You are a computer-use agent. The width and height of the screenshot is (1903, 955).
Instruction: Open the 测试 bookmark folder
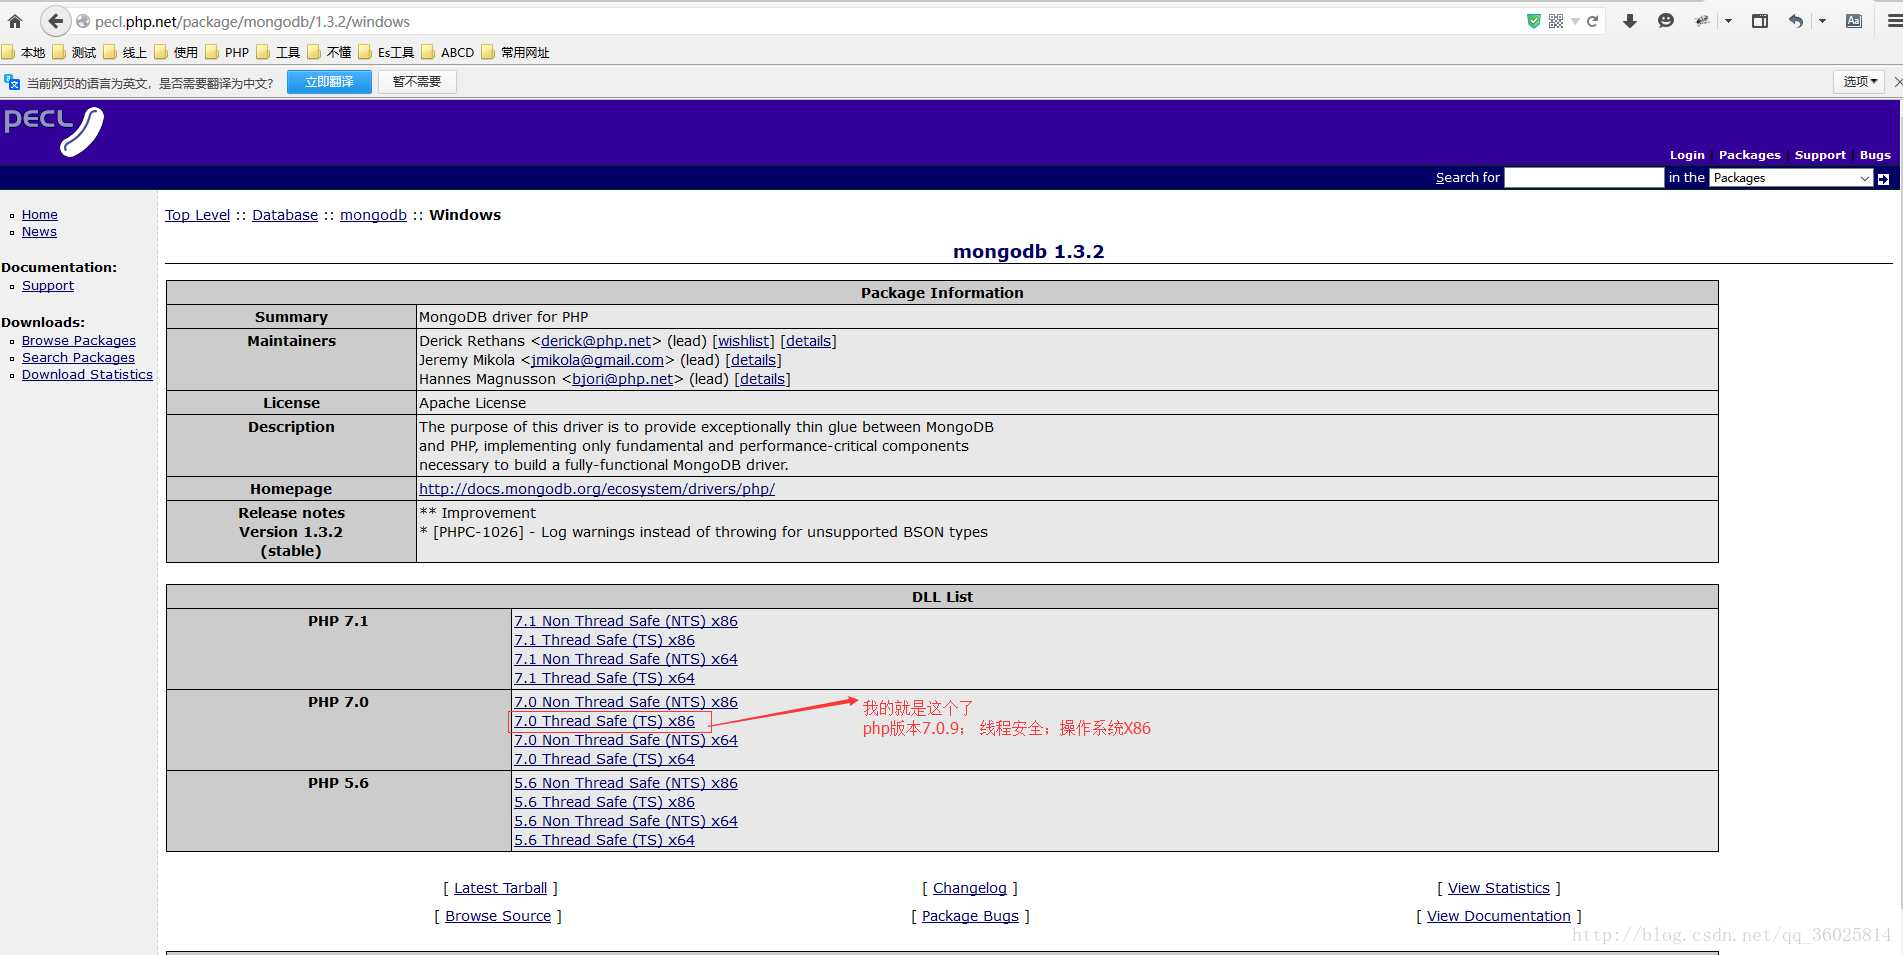point(75,52)
